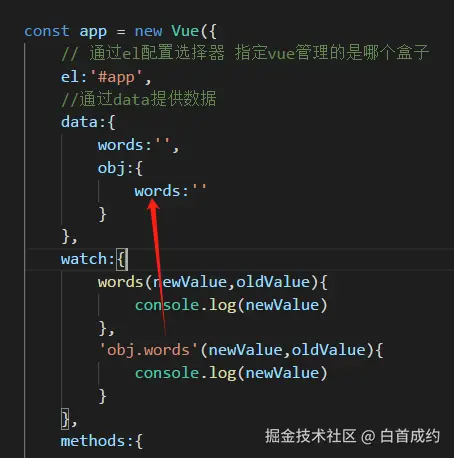Click the 'new' keyword
454x458 pixels.
[x=148, y=31]
